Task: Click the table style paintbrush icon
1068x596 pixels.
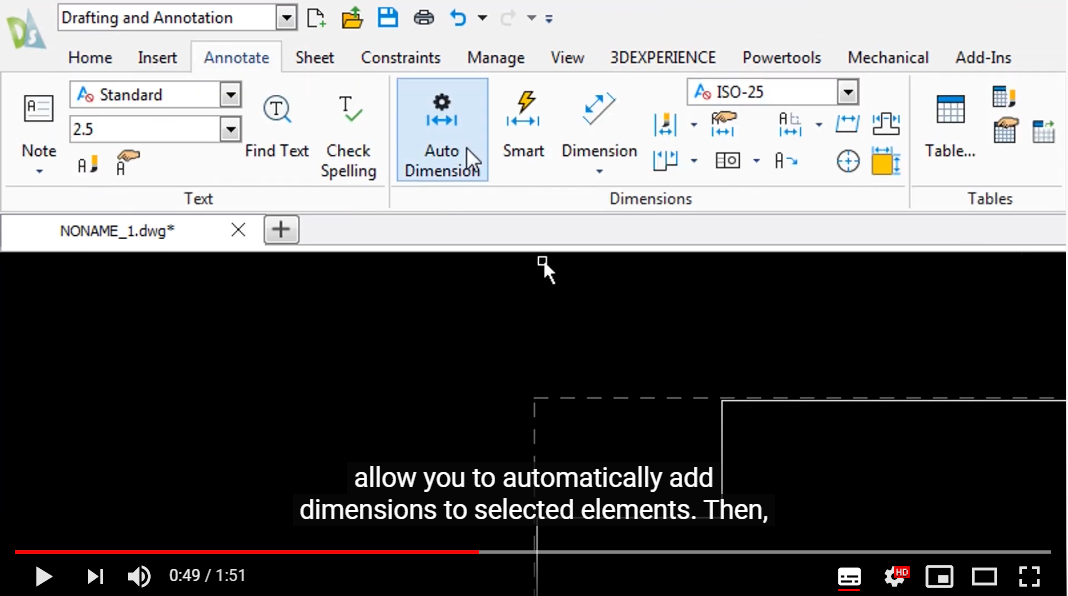Action: [1003, 97]
